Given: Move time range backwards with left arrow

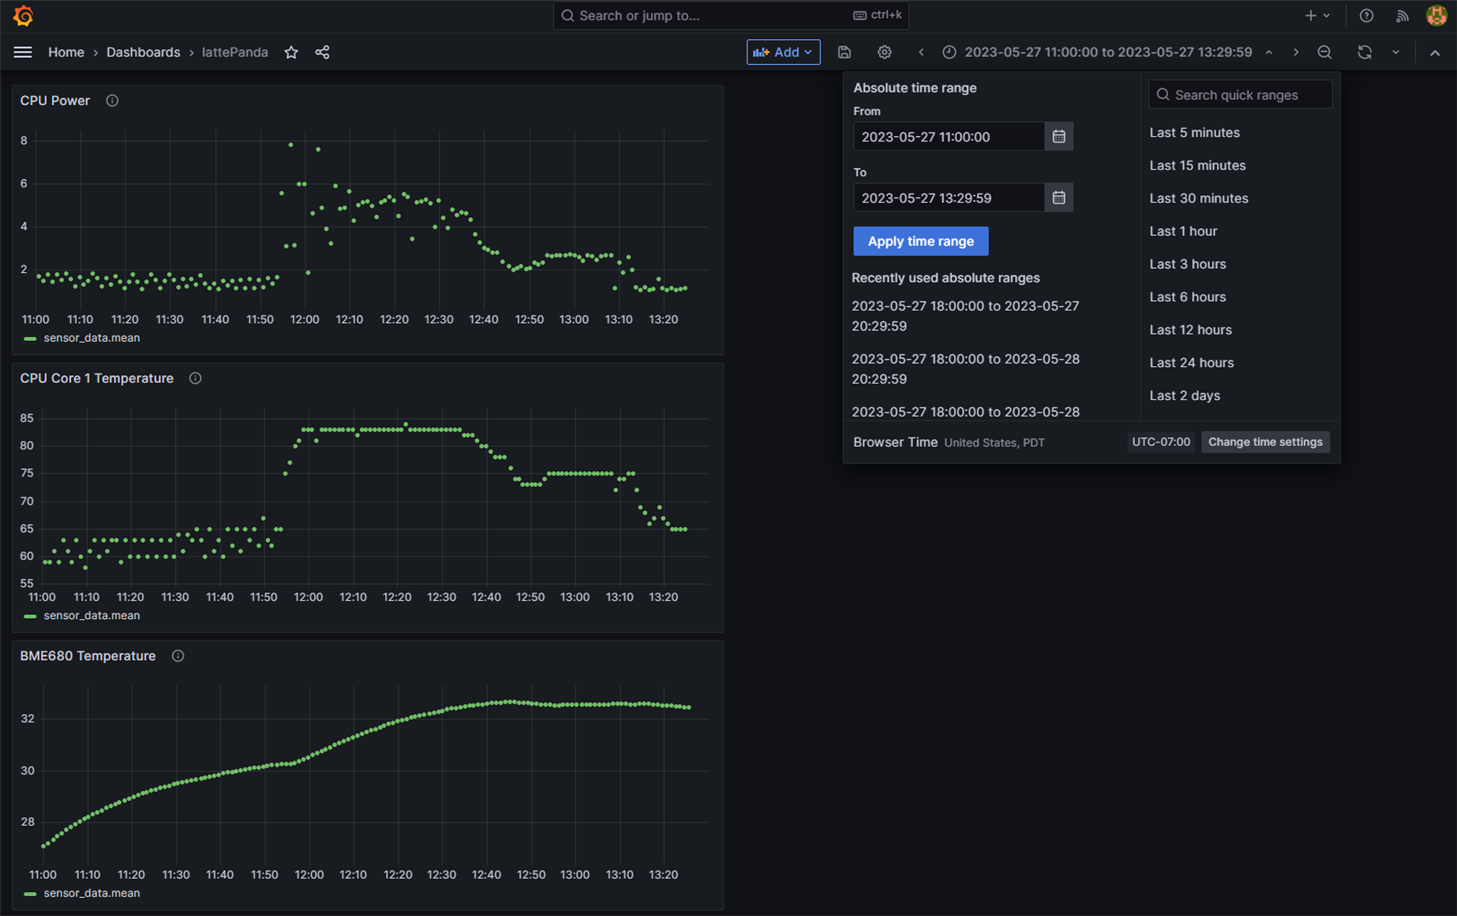Looking at the screenshot, I should [x=921, y=52].
